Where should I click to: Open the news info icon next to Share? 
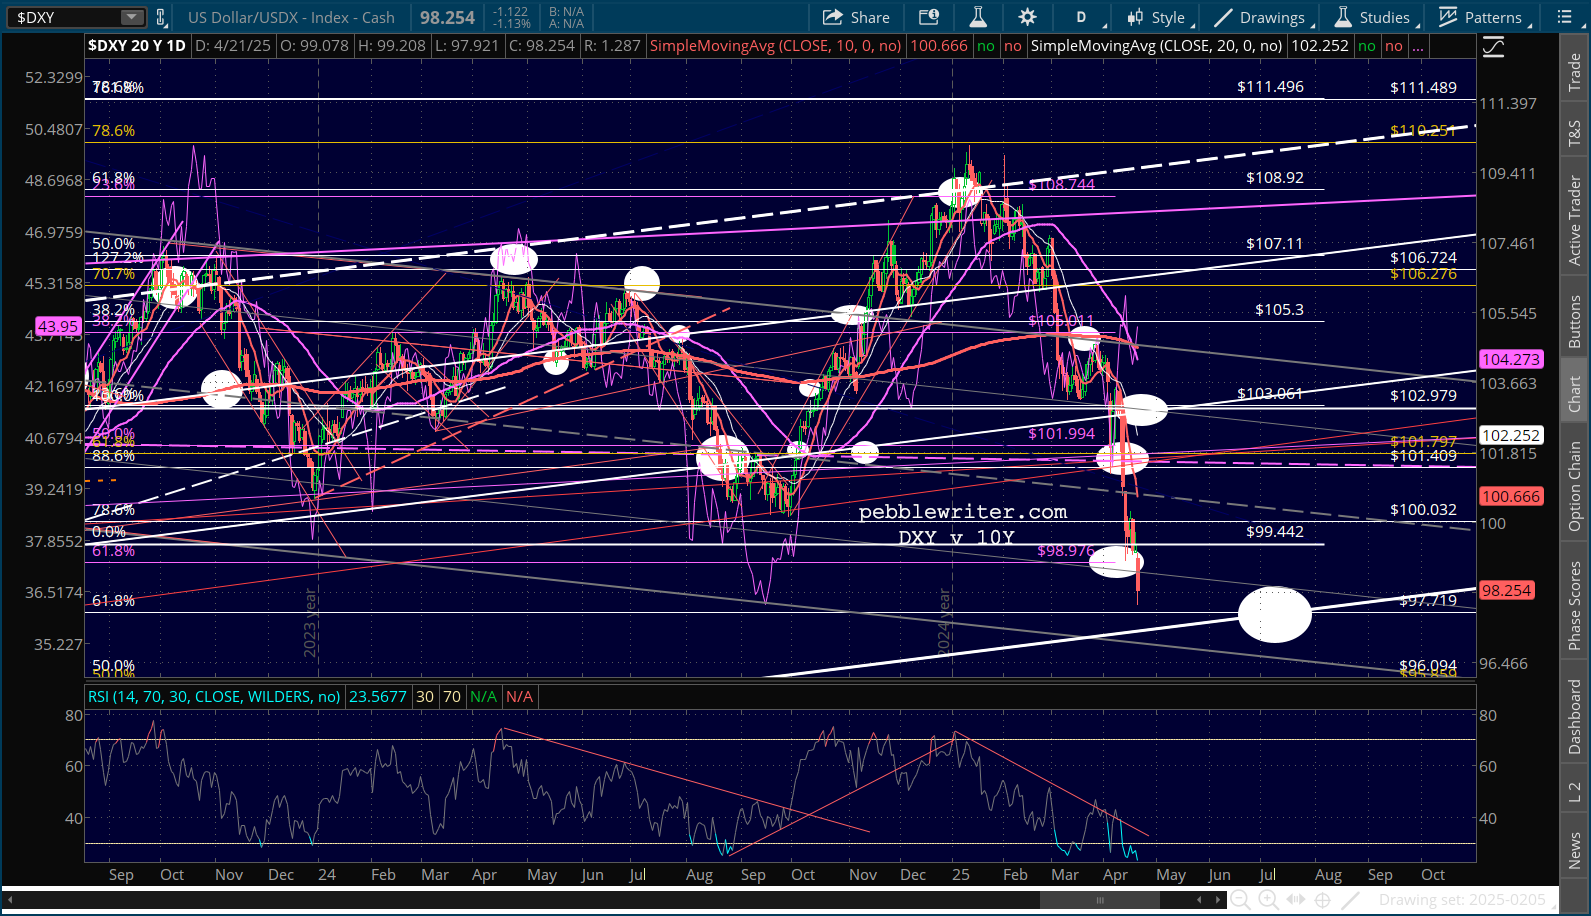click(x=929, y=17)
